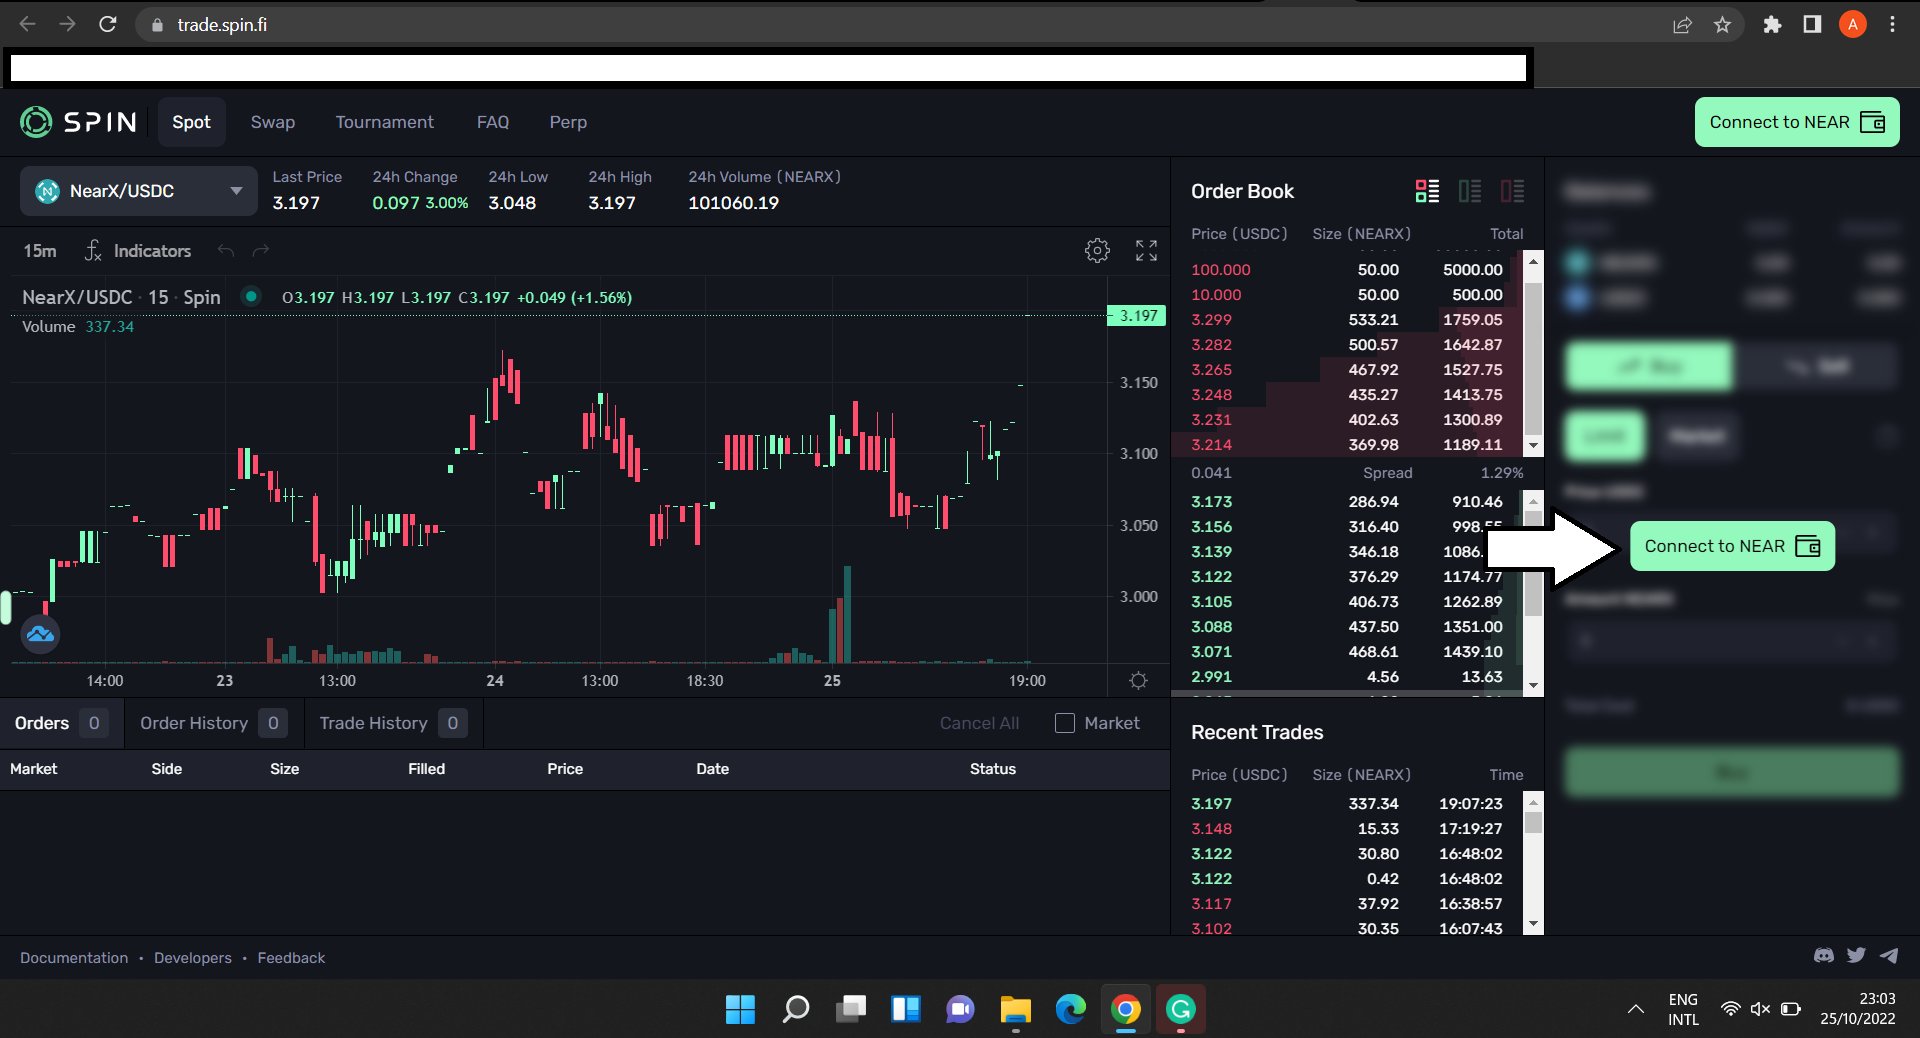
Task: Open Chrome three-dot menu
Action: tap(1892, 25)
